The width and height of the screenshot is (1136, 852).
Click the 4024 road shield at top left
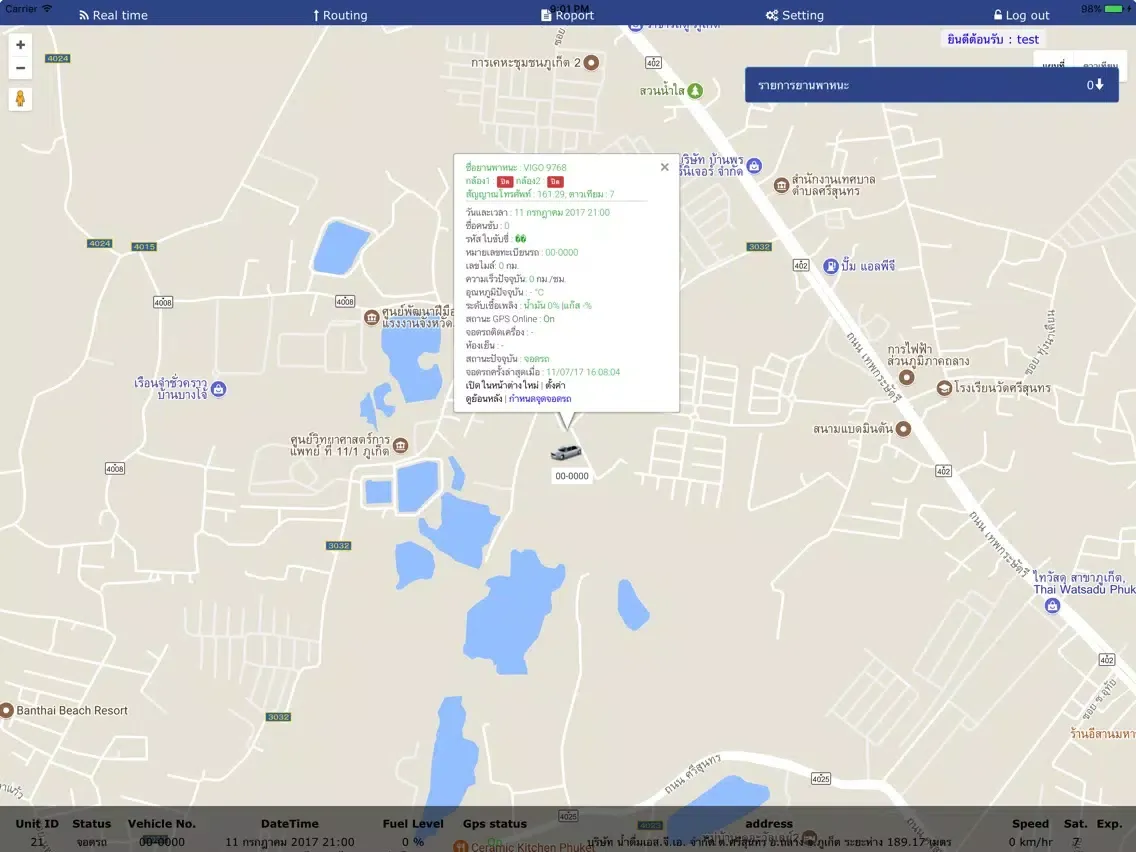point(57,59)
